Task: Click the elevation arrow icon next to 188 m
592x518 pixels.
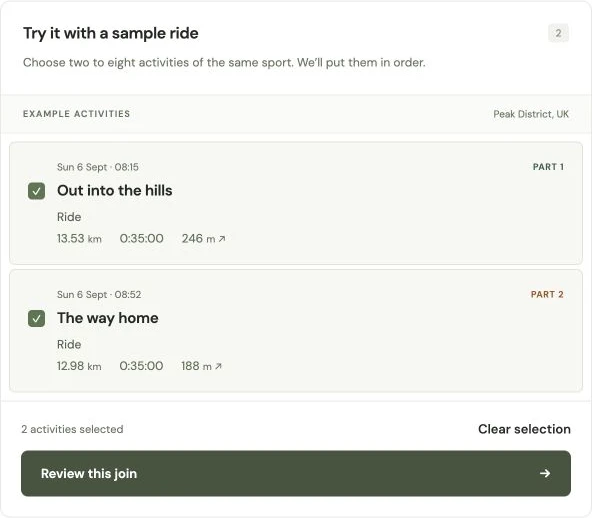Action: coord(218,366)
